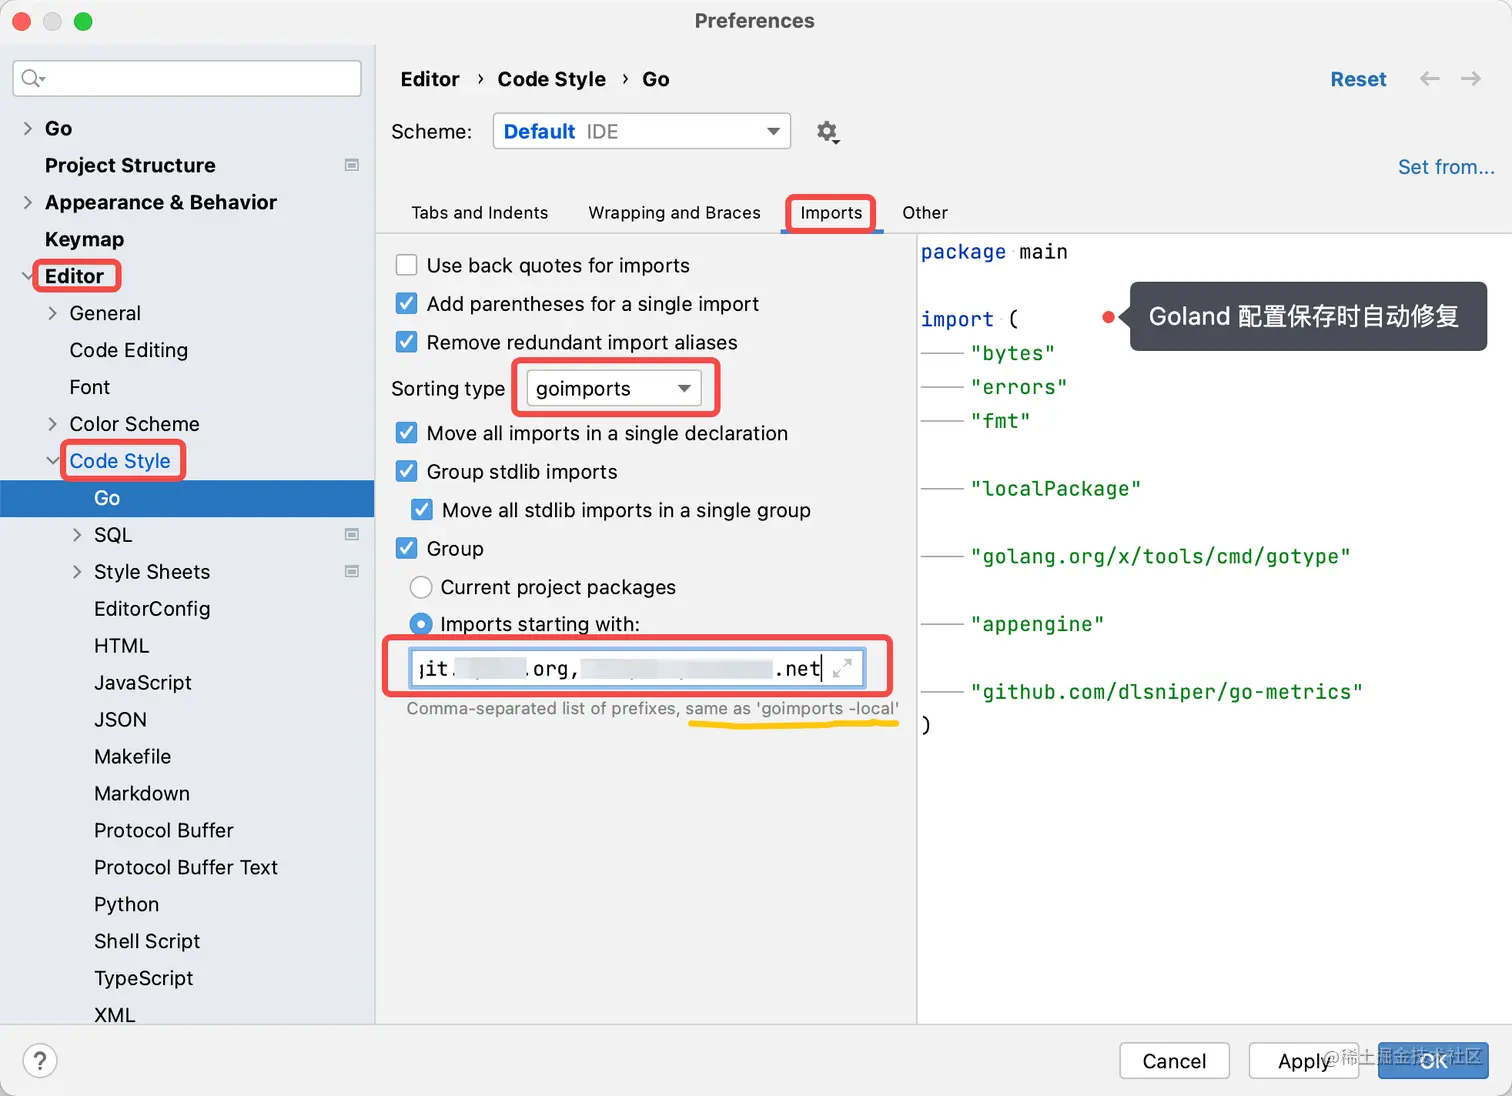Viewport: 1512px width, 1096px height.
Task: Click the expand icon in prefixes field
Action: (x=843, y=668)
